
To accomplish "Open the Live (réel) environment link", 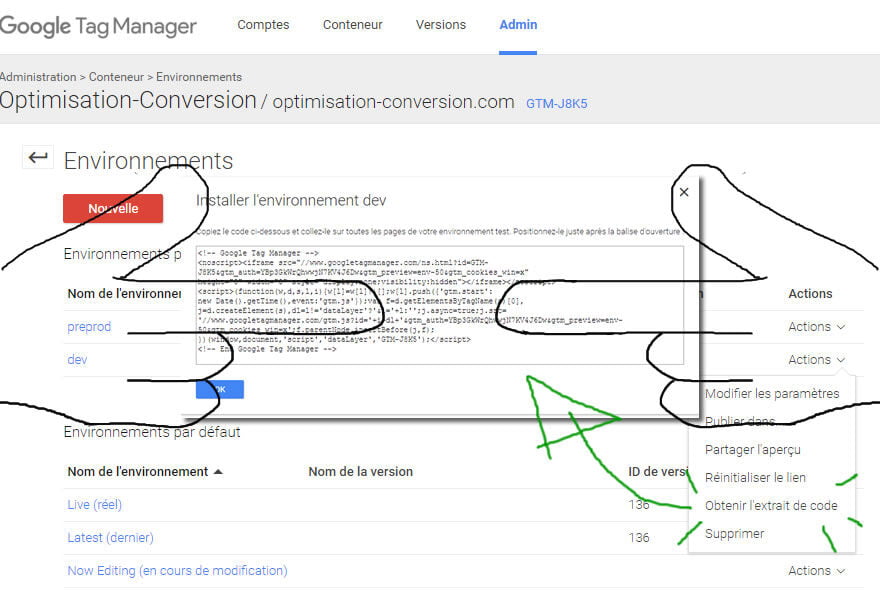I will [x=94, y=504].
